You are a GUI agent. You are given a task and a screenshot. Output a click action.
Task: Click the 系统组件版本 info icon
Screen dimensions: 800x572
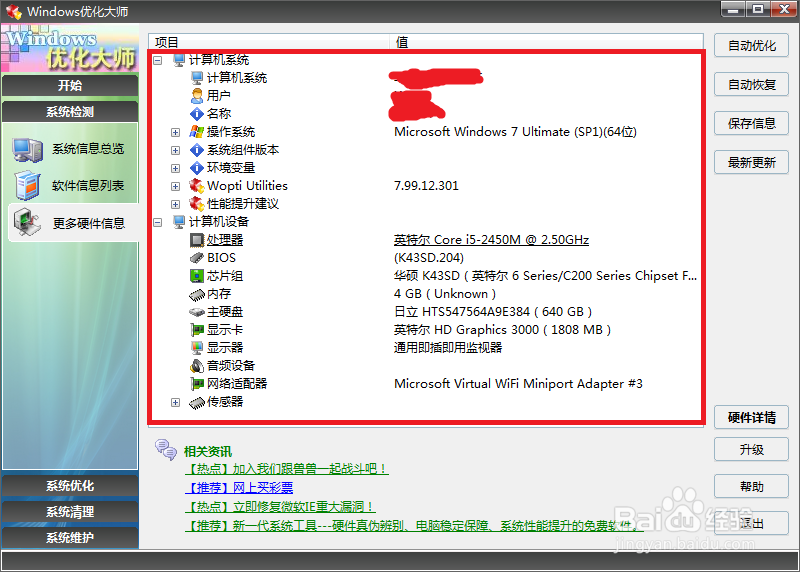(197, 150)
